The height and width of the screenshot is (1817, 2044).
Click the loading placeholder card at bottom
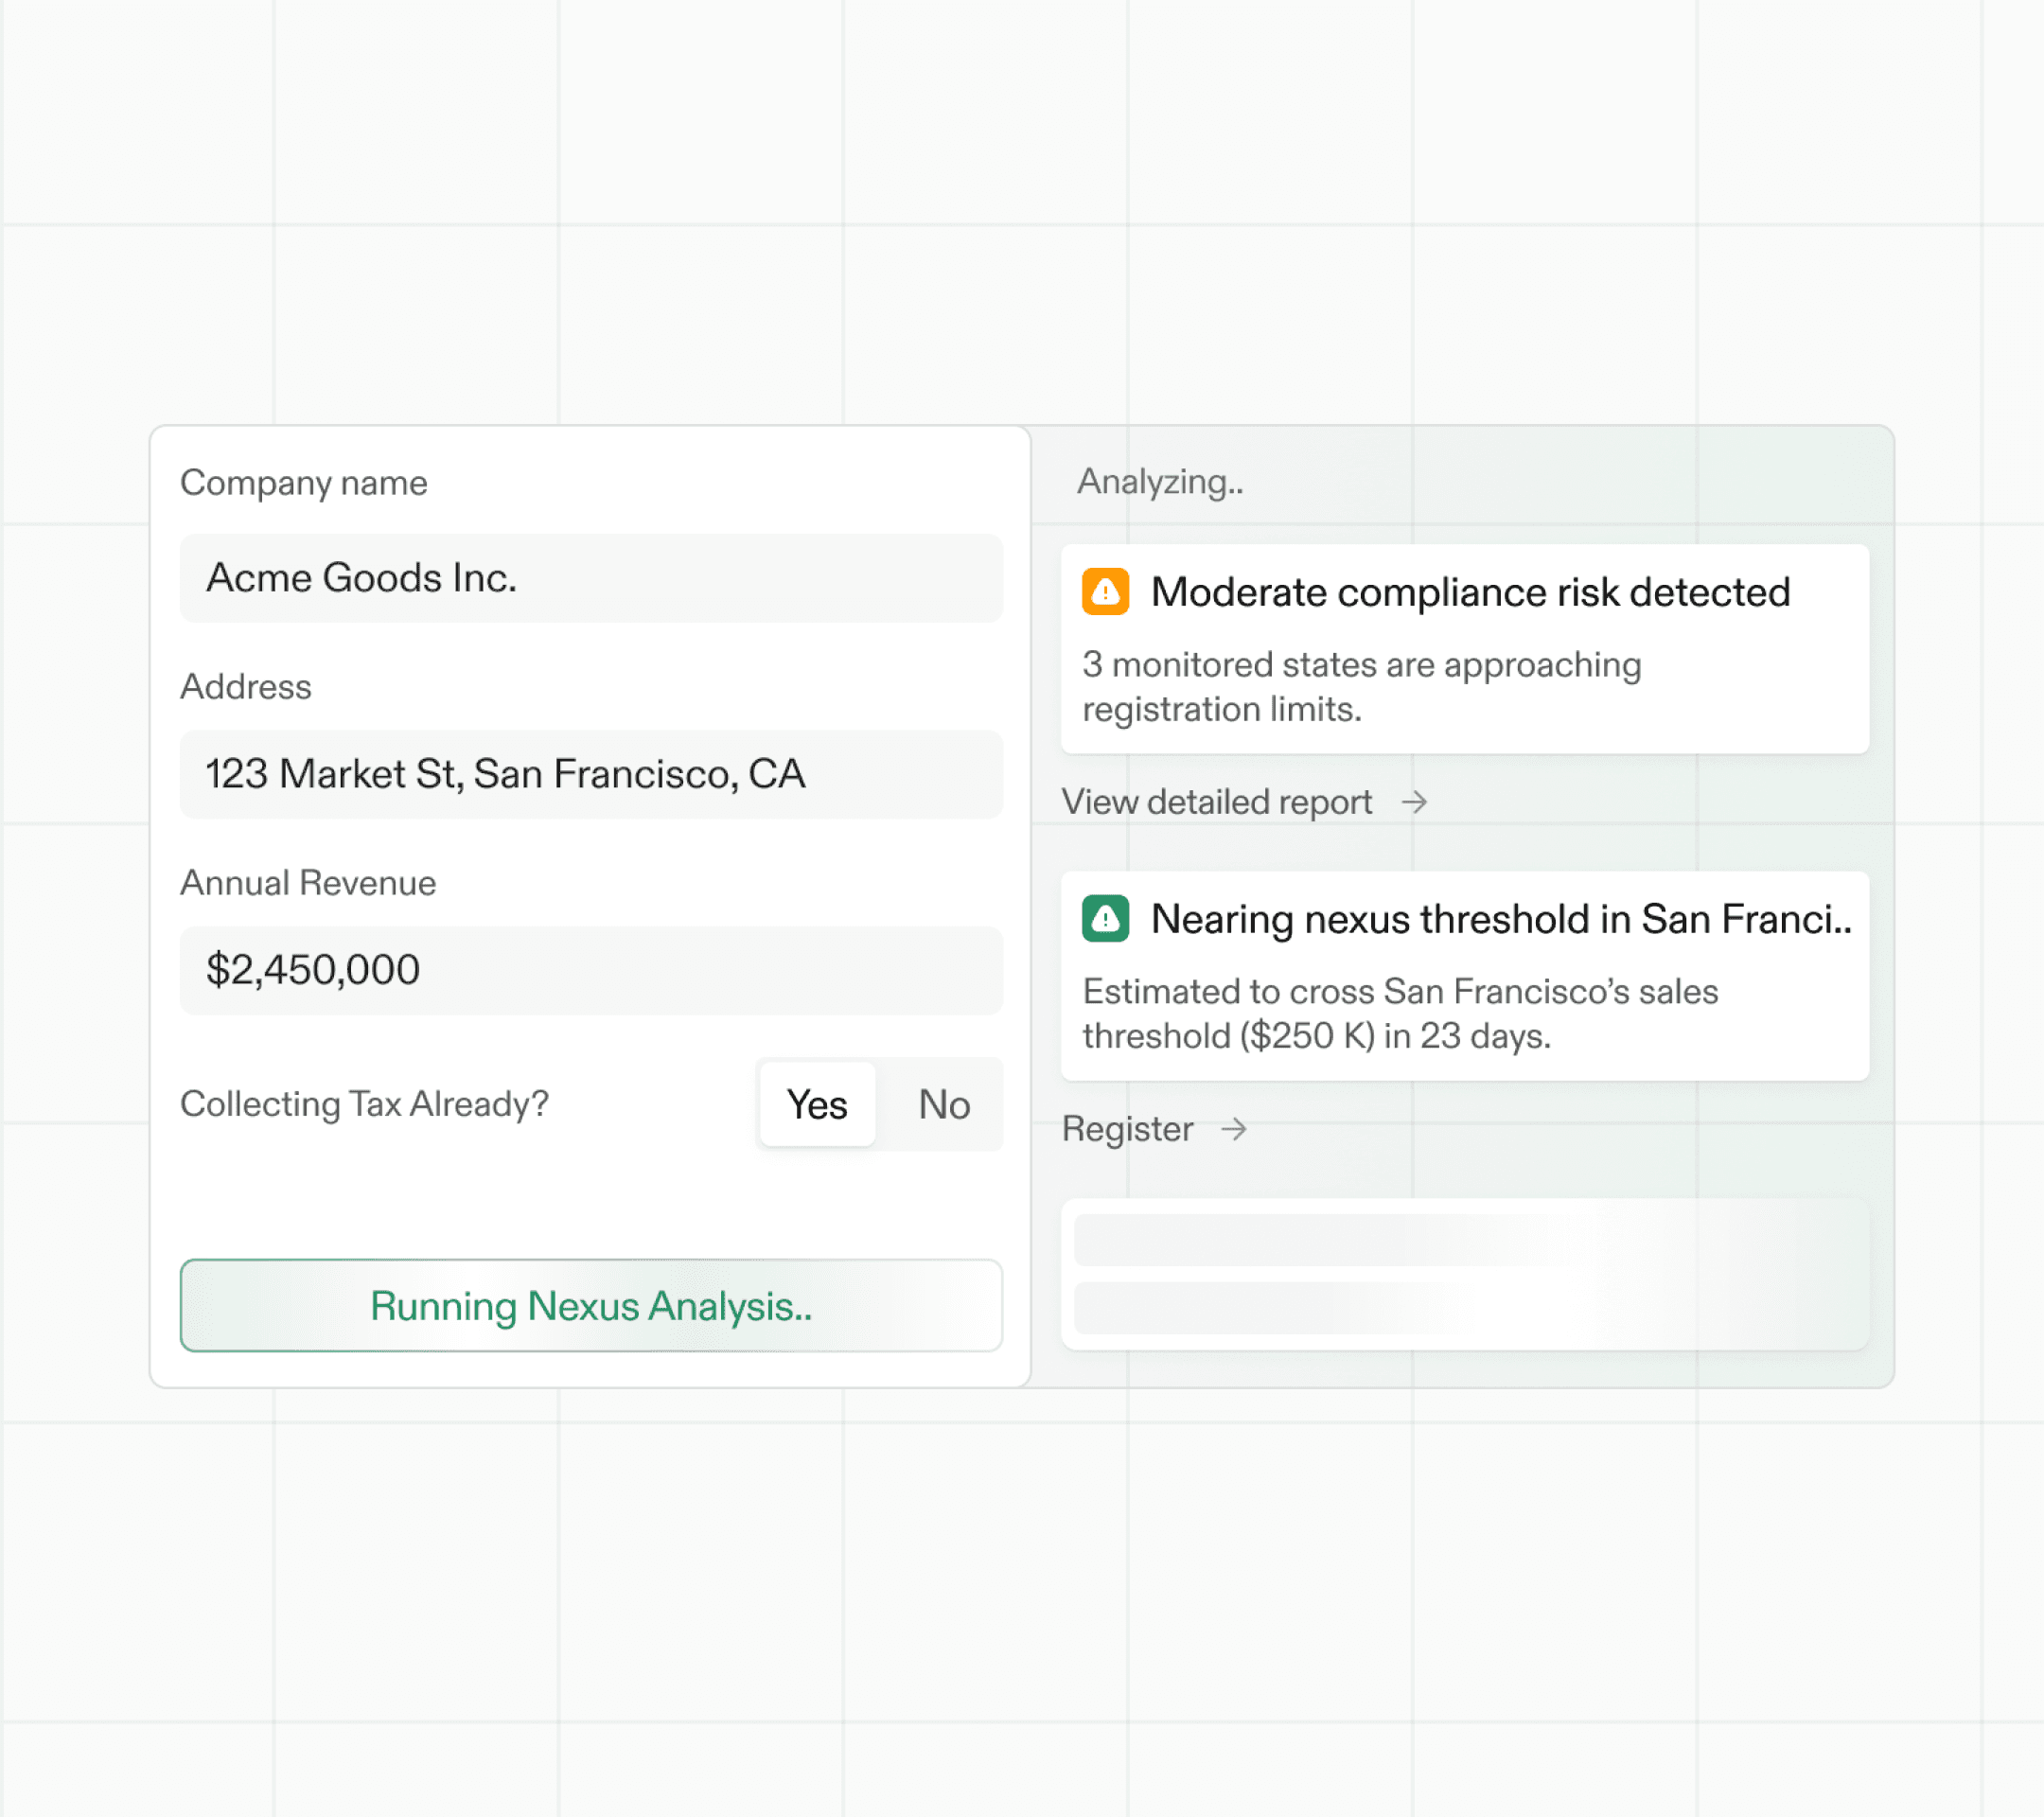coord(1464,1274)
